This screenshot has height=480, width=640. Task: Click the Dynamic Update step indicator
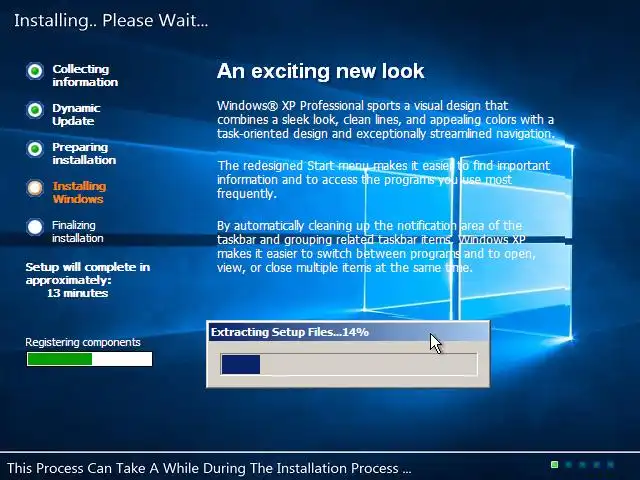(x=35, y=110)
